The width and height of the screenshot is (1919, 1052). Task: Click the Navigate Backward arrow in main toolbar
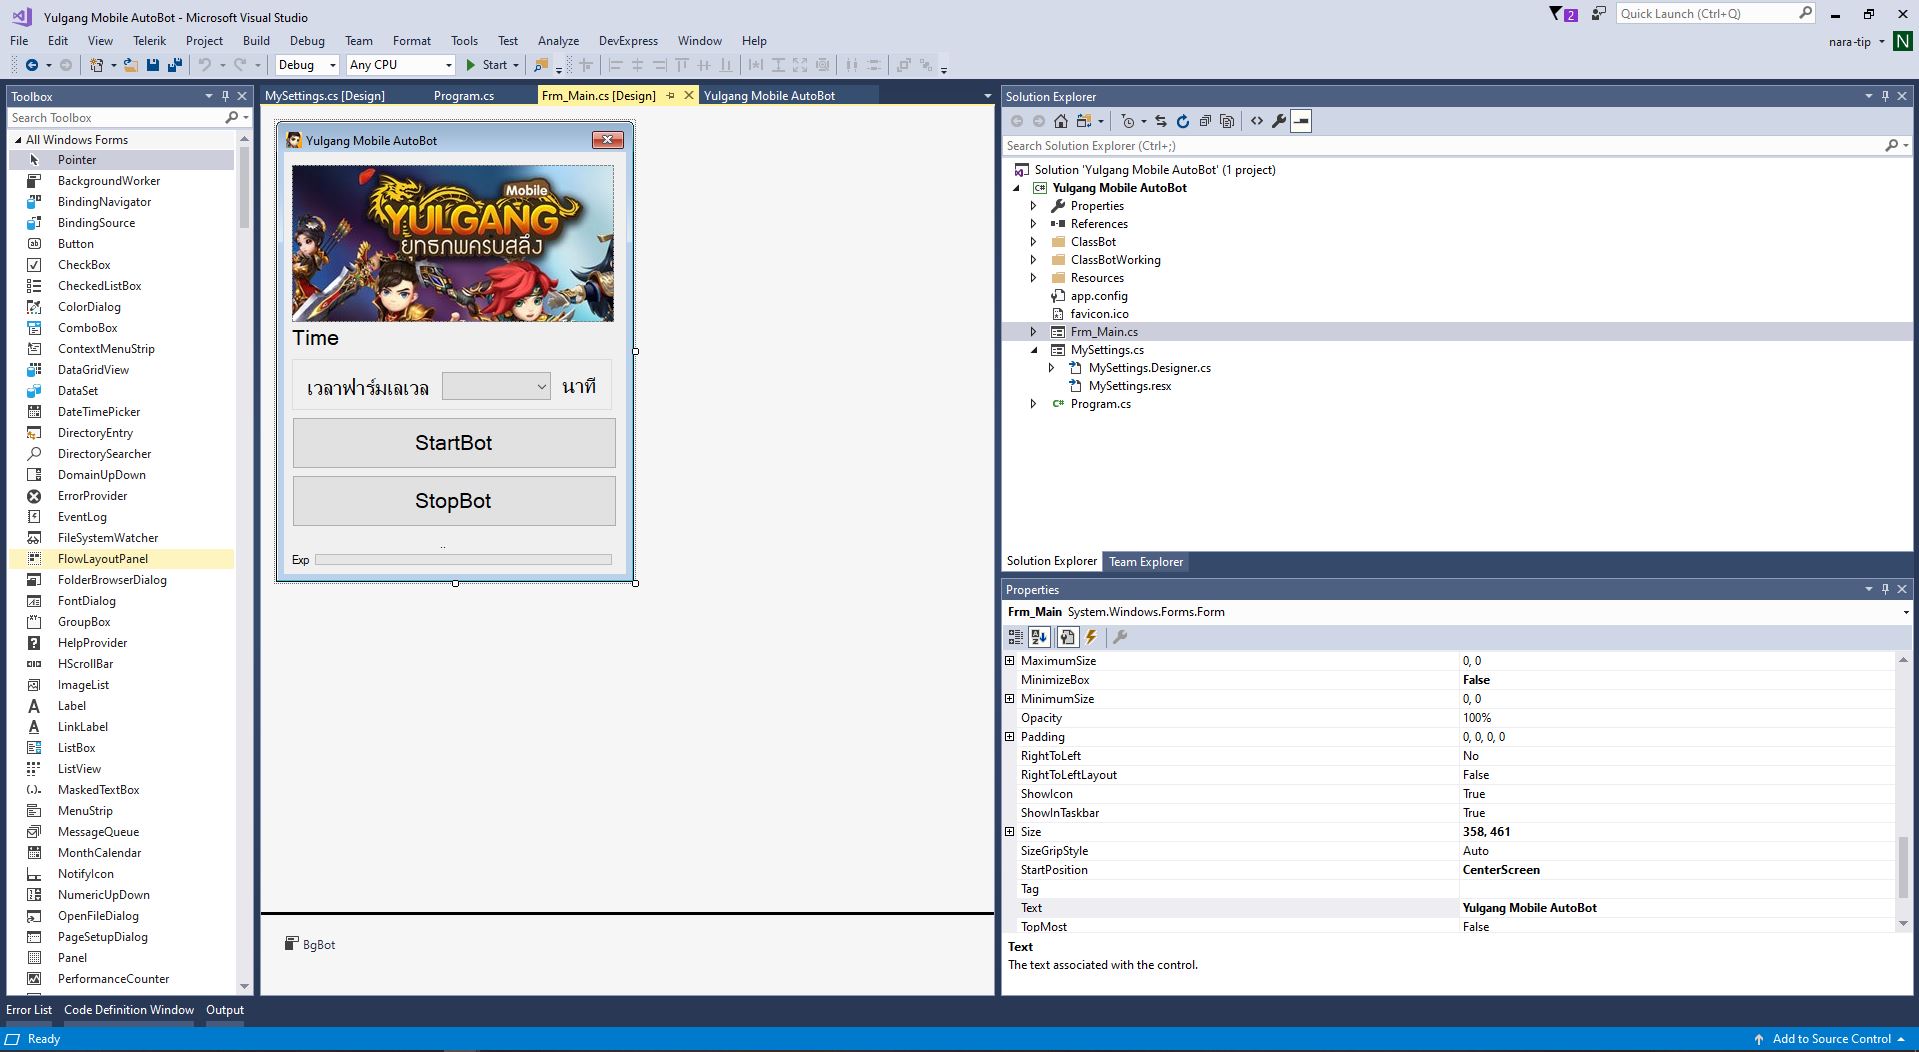(31, 65)
